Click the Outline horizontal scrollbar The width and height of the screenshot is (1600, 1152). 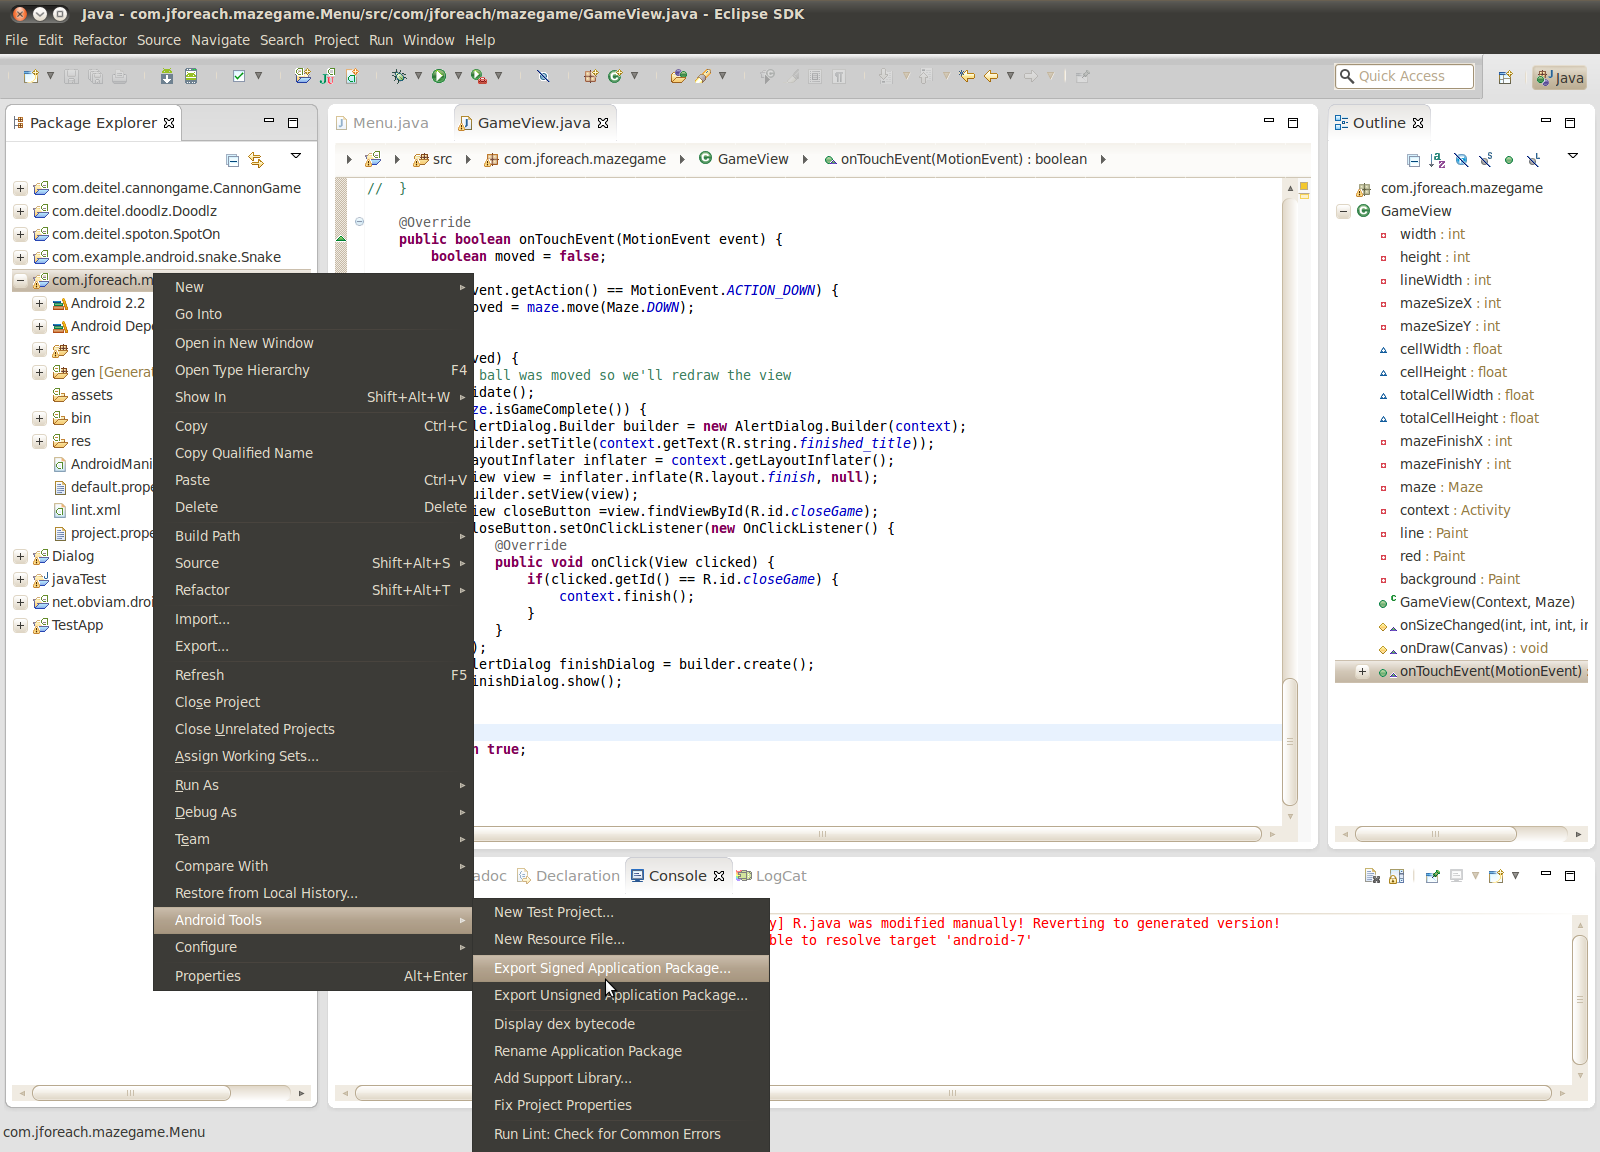tap(1435, 834)
